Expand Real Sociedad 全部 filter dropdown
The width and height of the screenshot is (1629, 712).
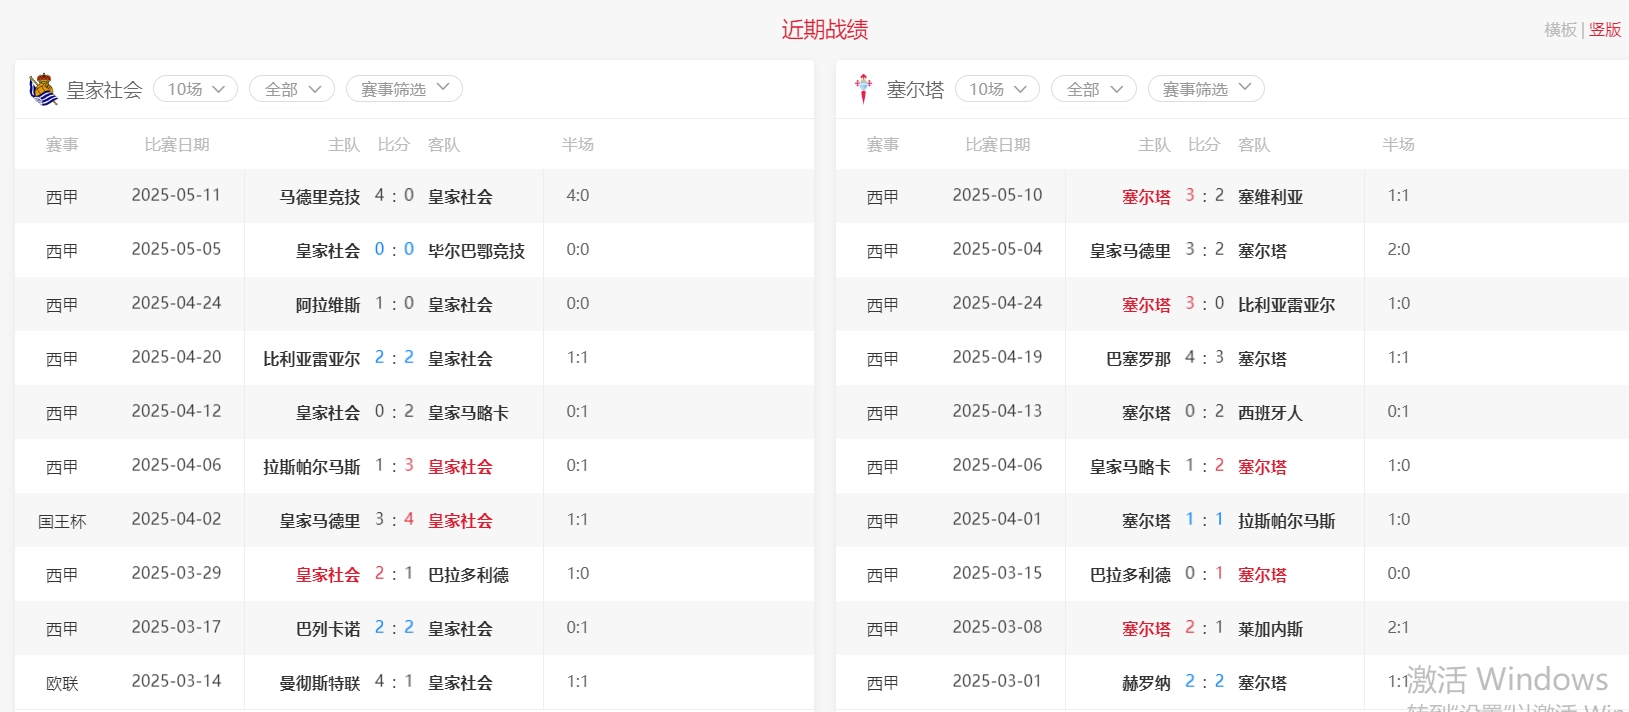(291, 89)
